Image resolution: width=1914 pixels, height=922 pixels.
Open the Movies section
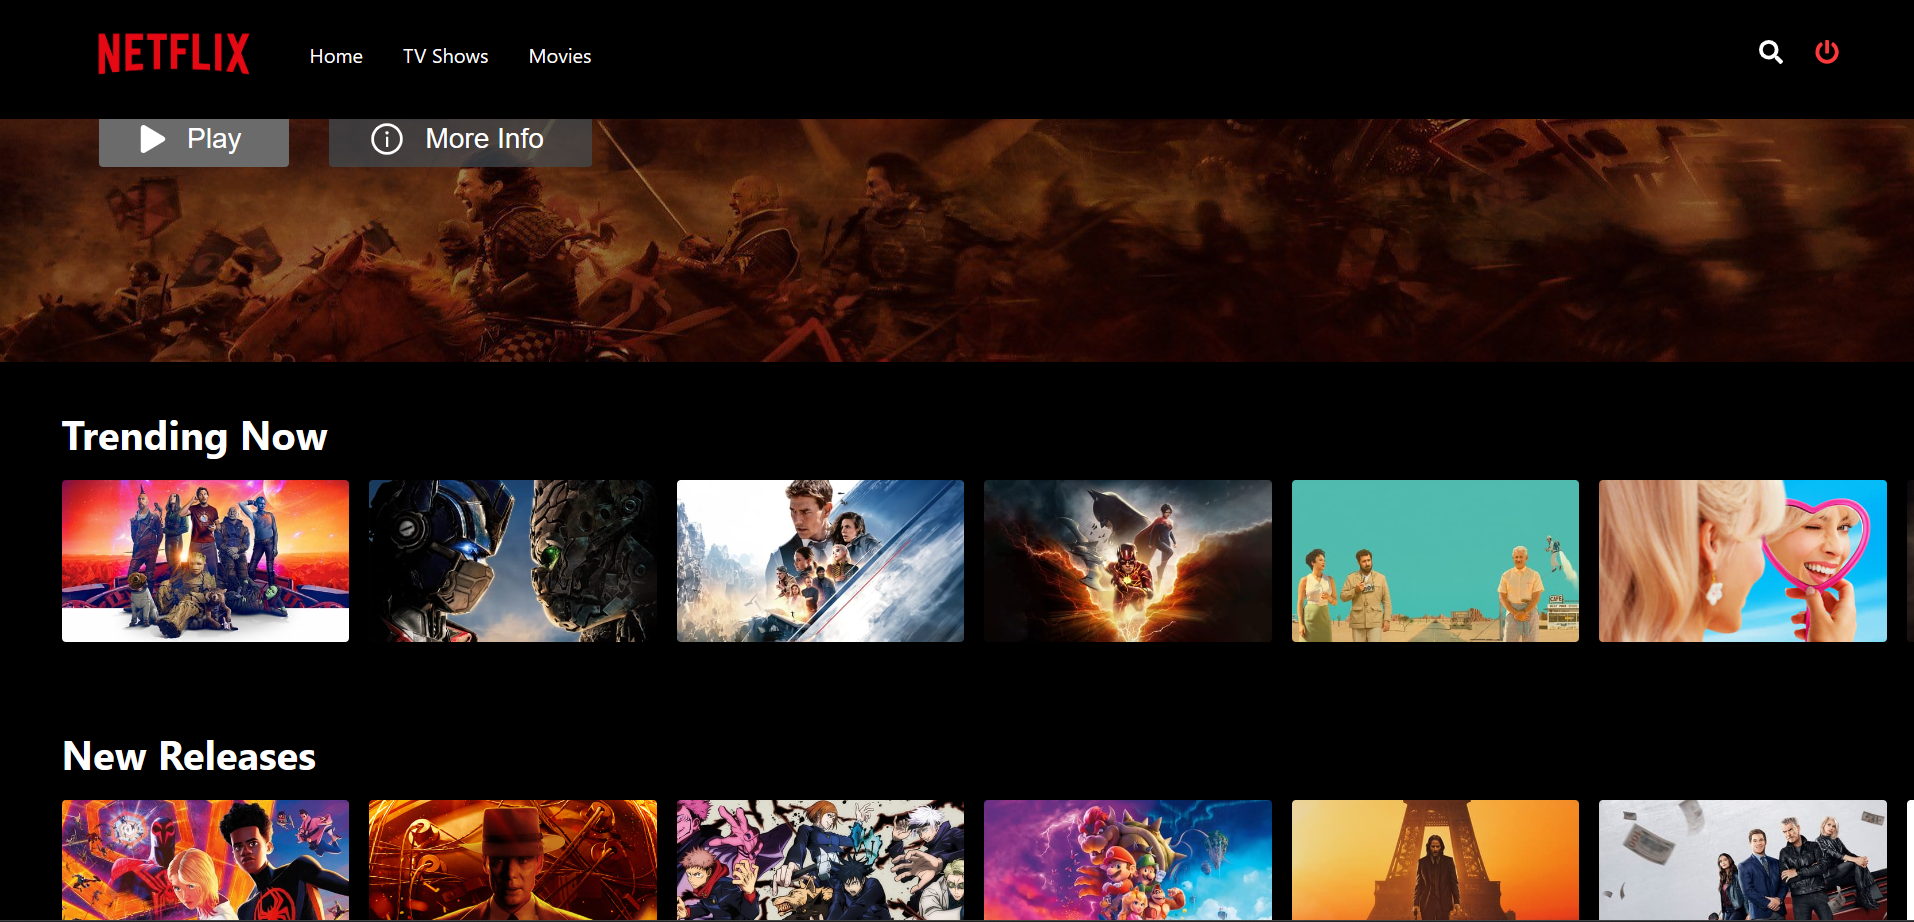click(560, 57)
